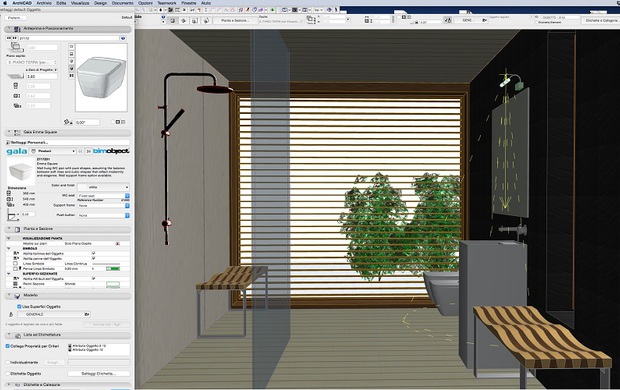Expand the Etichette e Categorie panel

pos(9,384)
